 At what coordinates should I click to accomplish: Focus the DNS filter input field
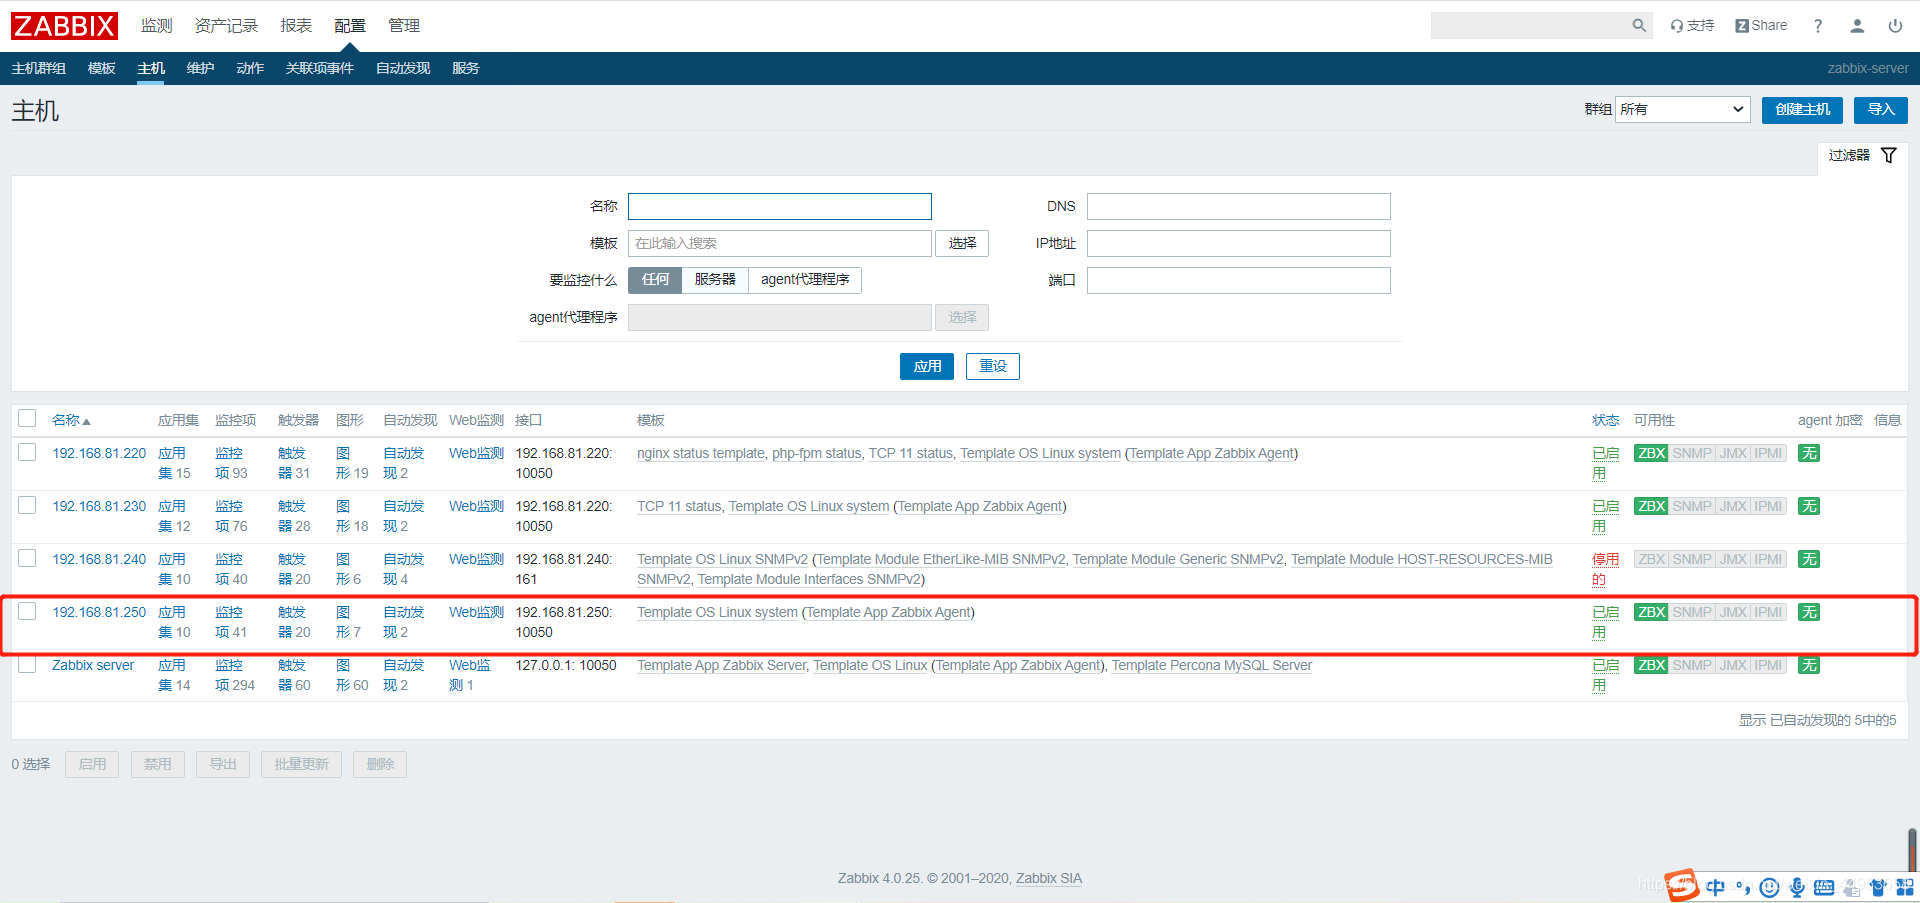(x=1239, y=206)
